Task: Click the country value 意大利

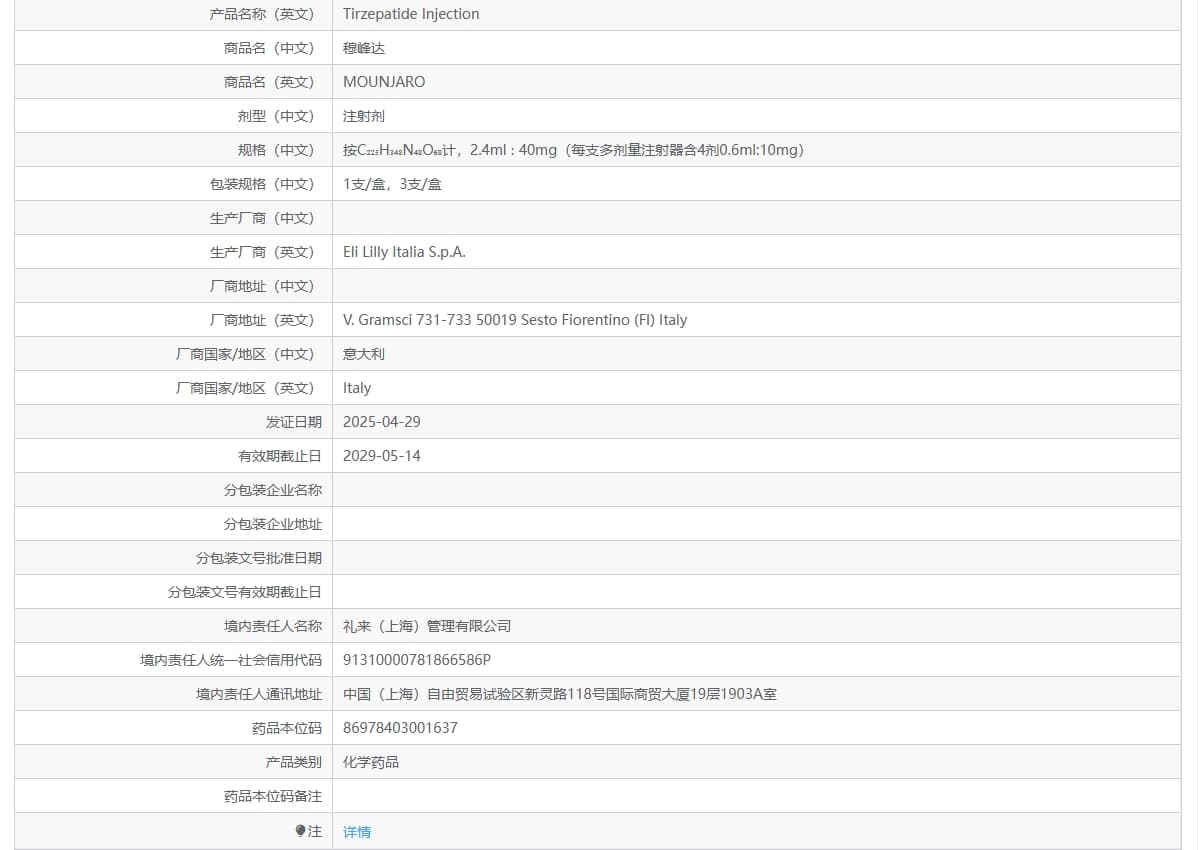Action: point(364,354)
